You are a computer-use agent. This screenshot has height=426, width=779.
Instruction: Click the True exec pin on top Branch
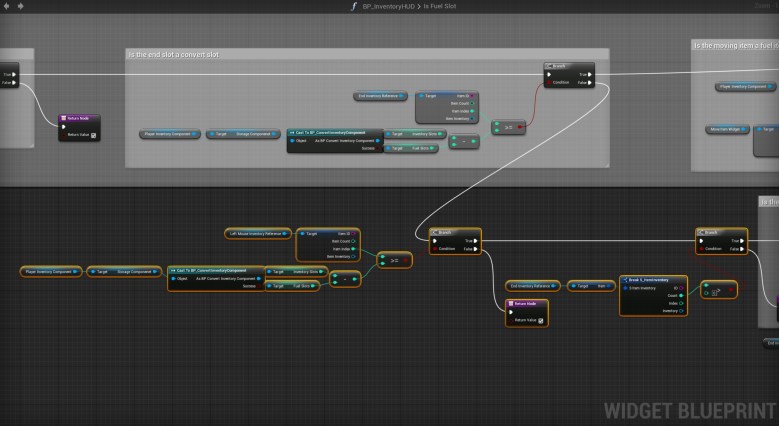(591, 74)
